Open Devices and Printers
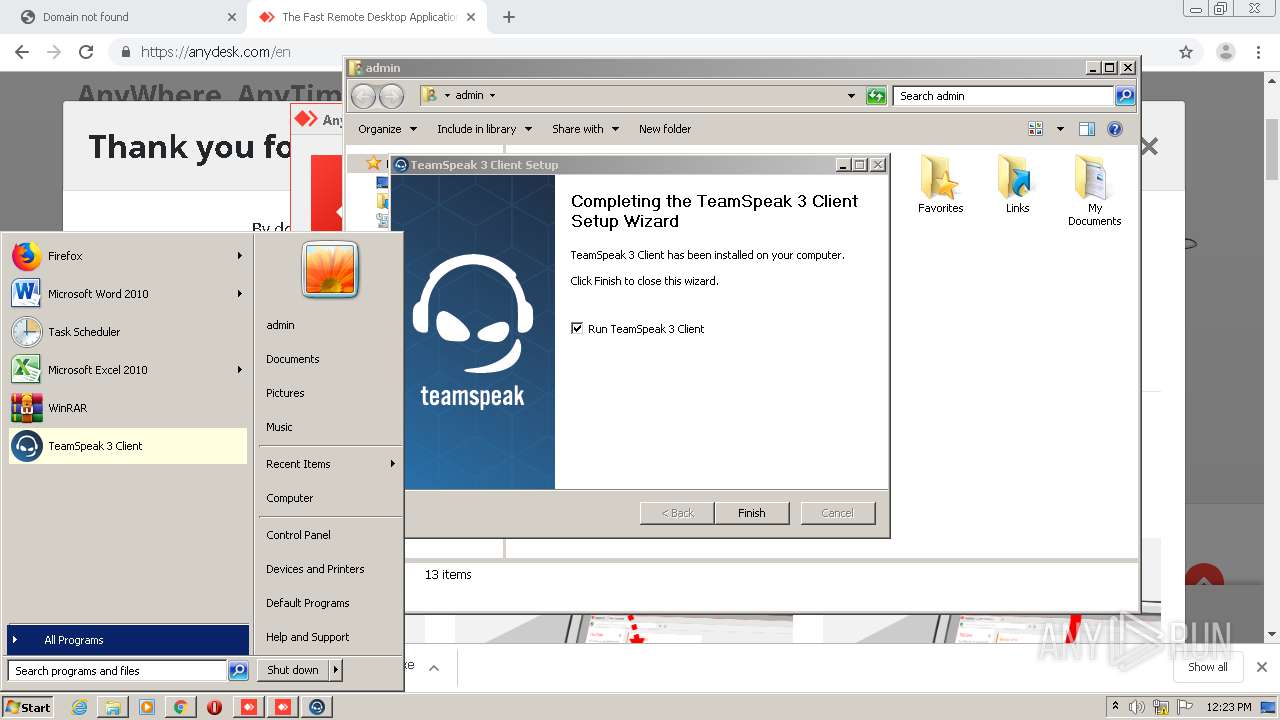 (315, 569)
